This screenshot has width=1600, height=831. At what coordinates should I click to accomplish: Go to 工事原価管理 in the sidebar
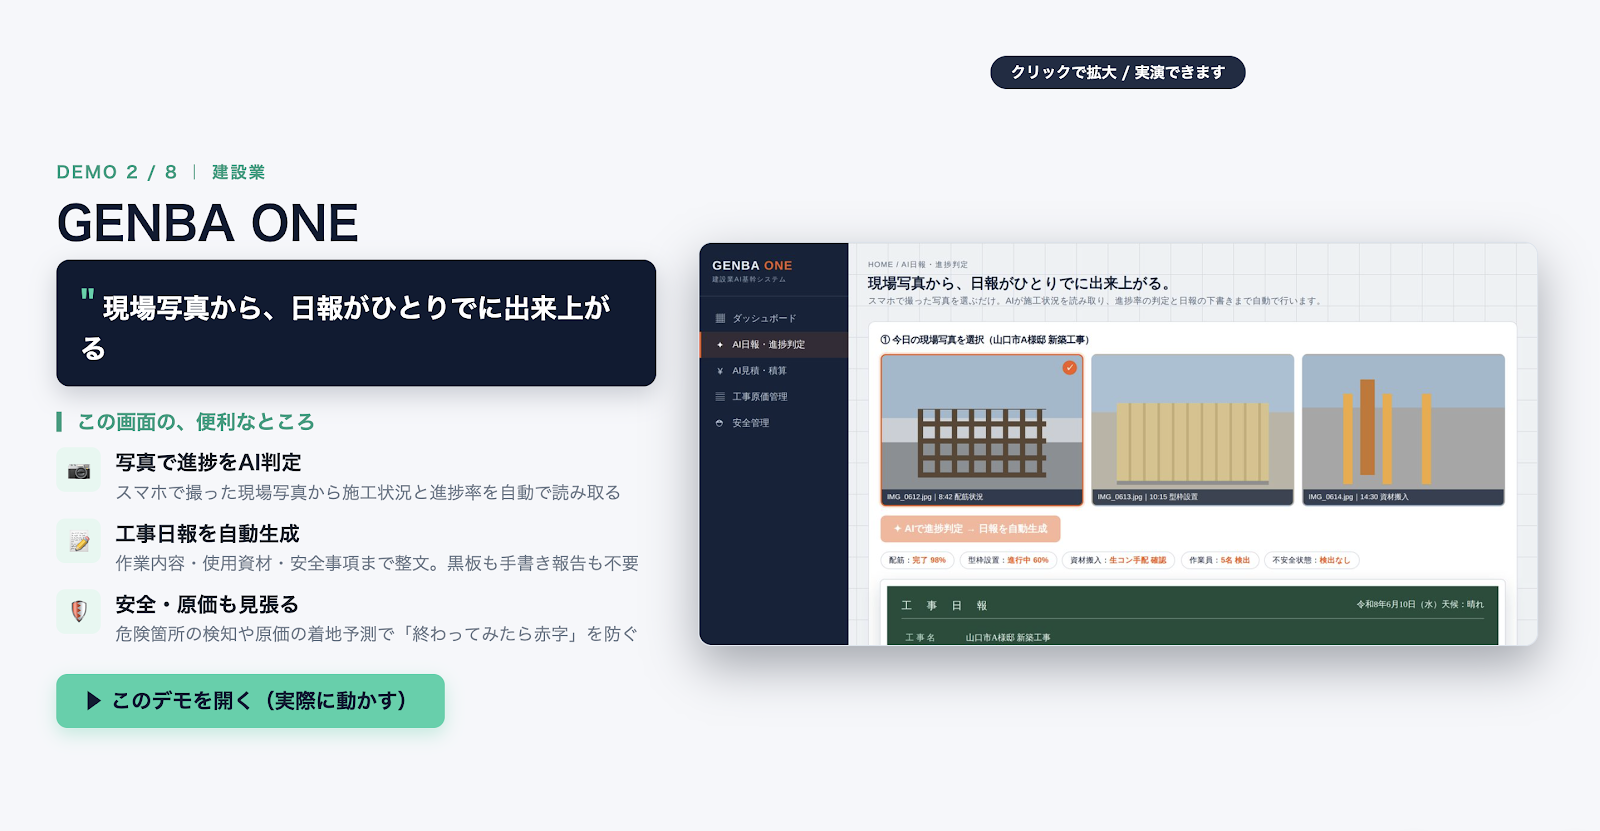[774, 397]
